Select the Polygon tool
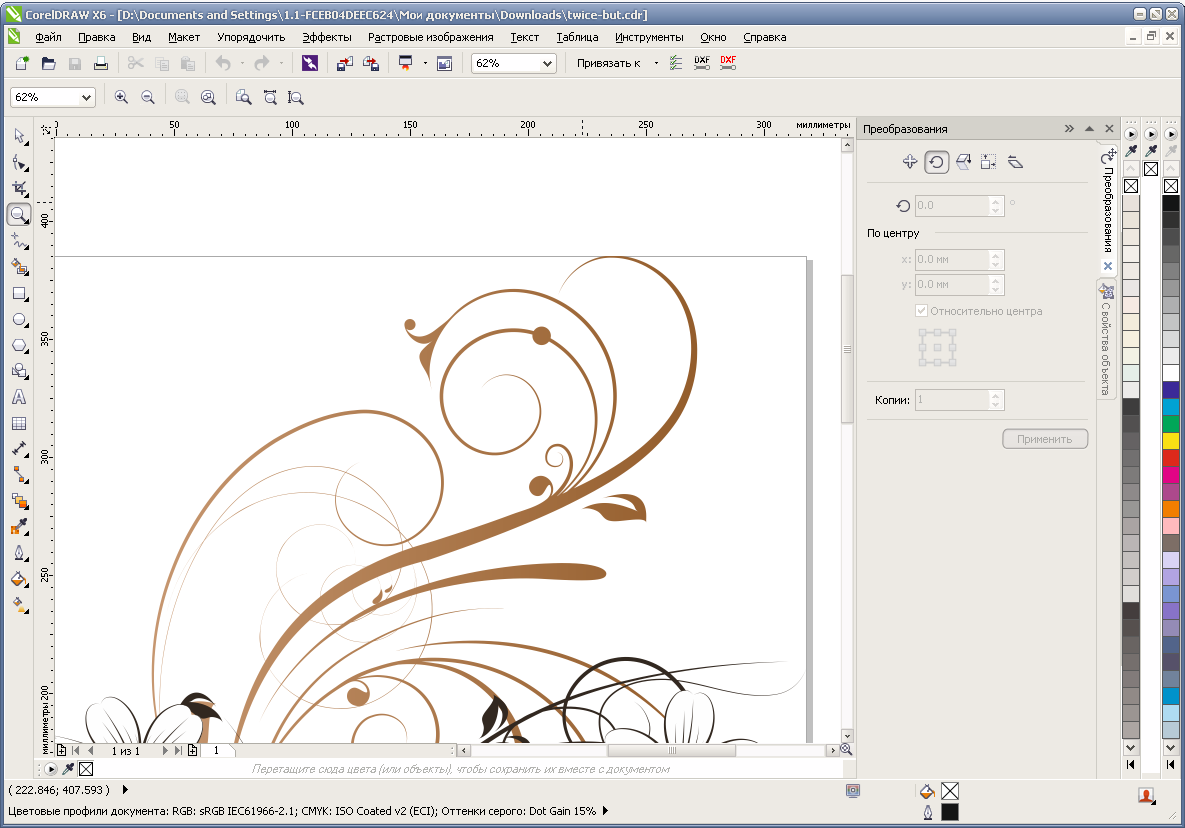The width and height of the screenshot is (1185, 828). (20, 345)
